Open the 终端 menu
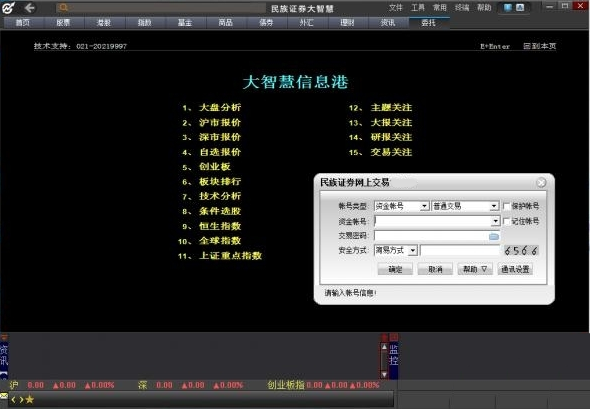The image size is (590, 409). point(462,8)
